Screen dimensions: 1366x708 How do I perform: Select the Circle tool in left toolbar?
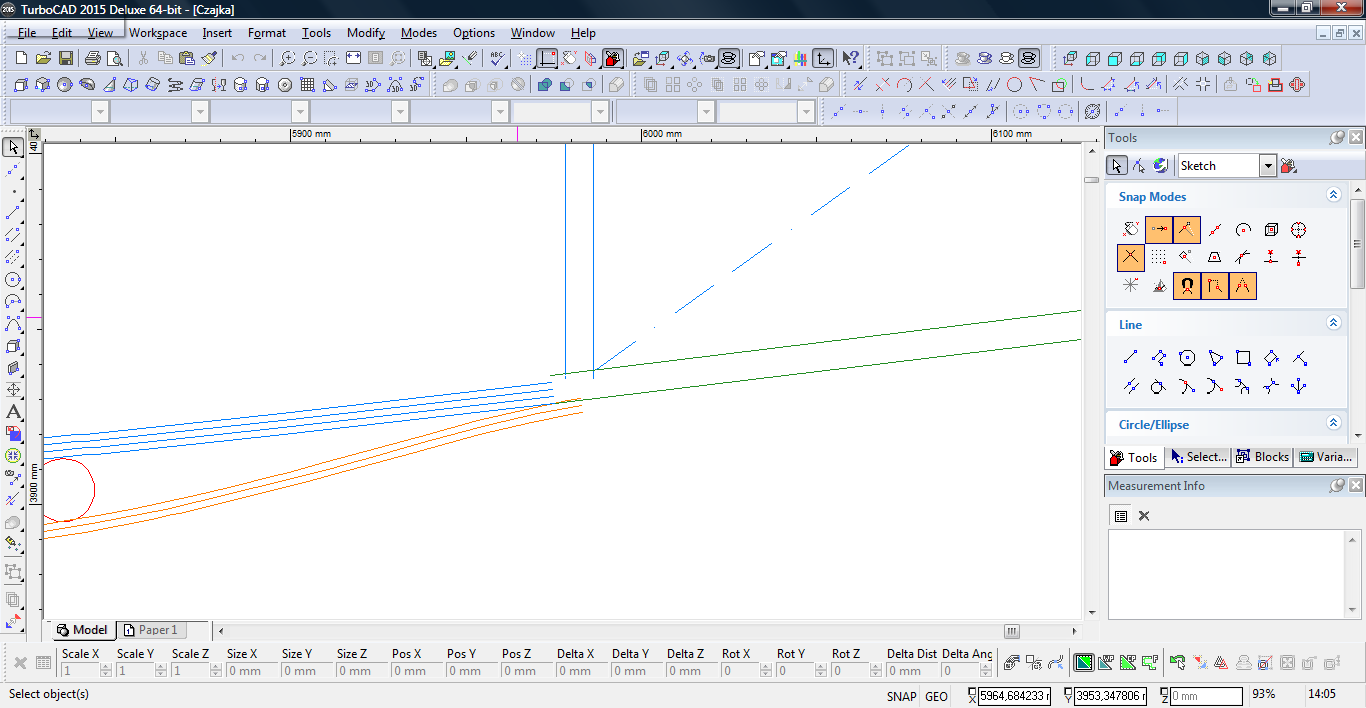[x=13, y=280]
